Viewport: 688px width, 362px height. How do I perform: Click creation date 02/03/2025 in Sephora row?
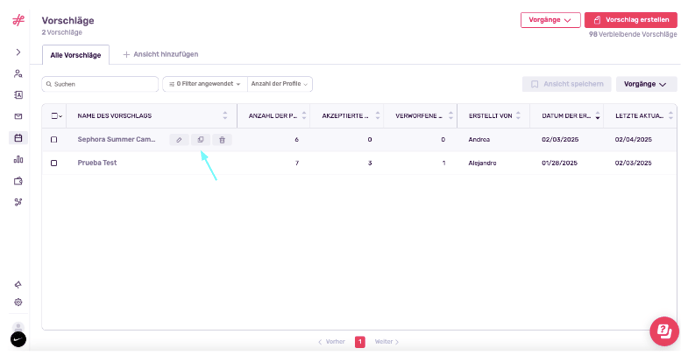tap(560, 140)
